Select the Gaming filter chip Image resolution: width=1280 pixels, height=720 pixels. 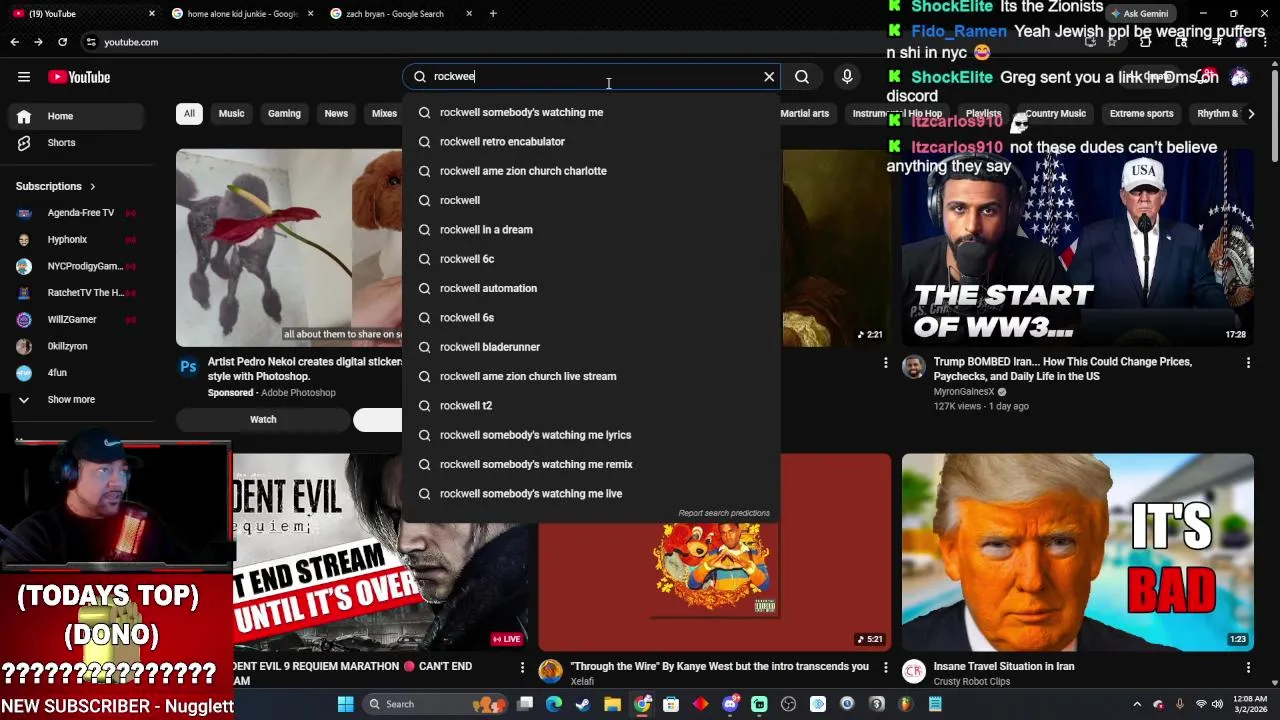tap(284, 114)
